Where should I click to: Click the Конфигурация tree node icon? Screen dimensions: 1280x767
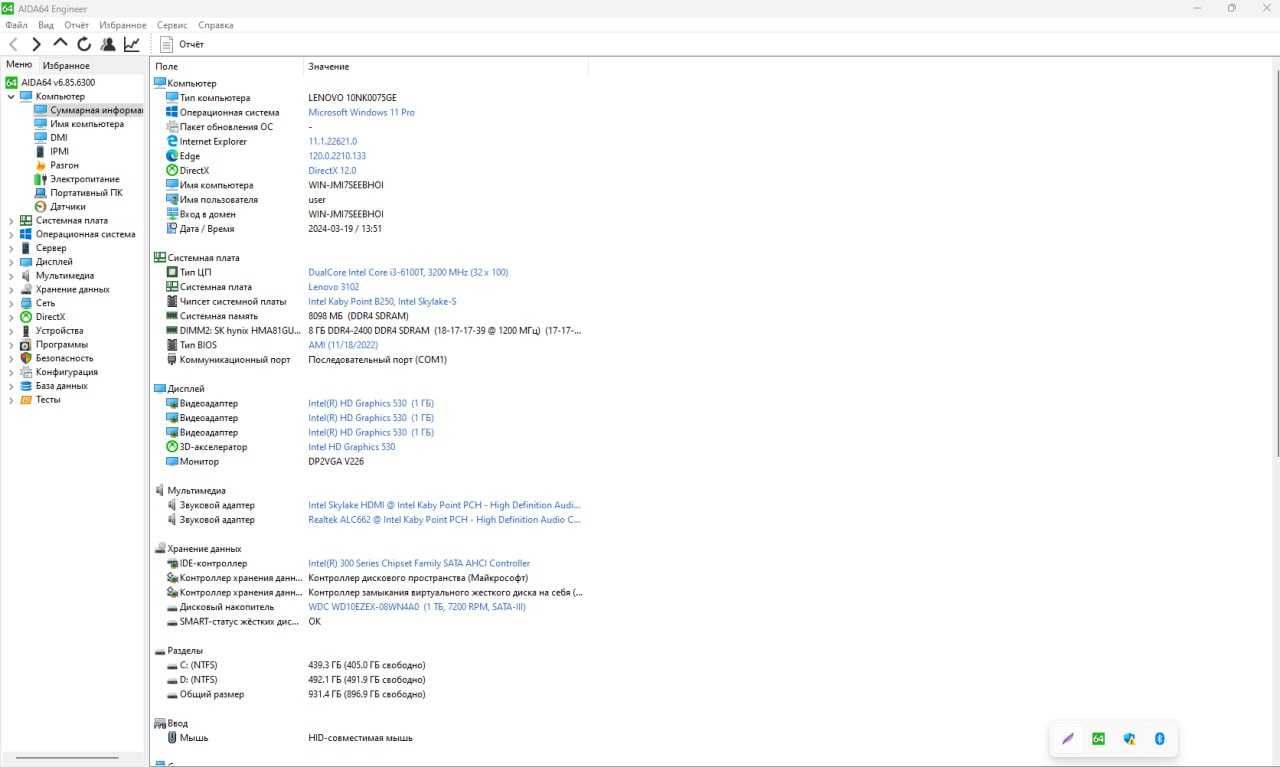click(x=26, y=372)
